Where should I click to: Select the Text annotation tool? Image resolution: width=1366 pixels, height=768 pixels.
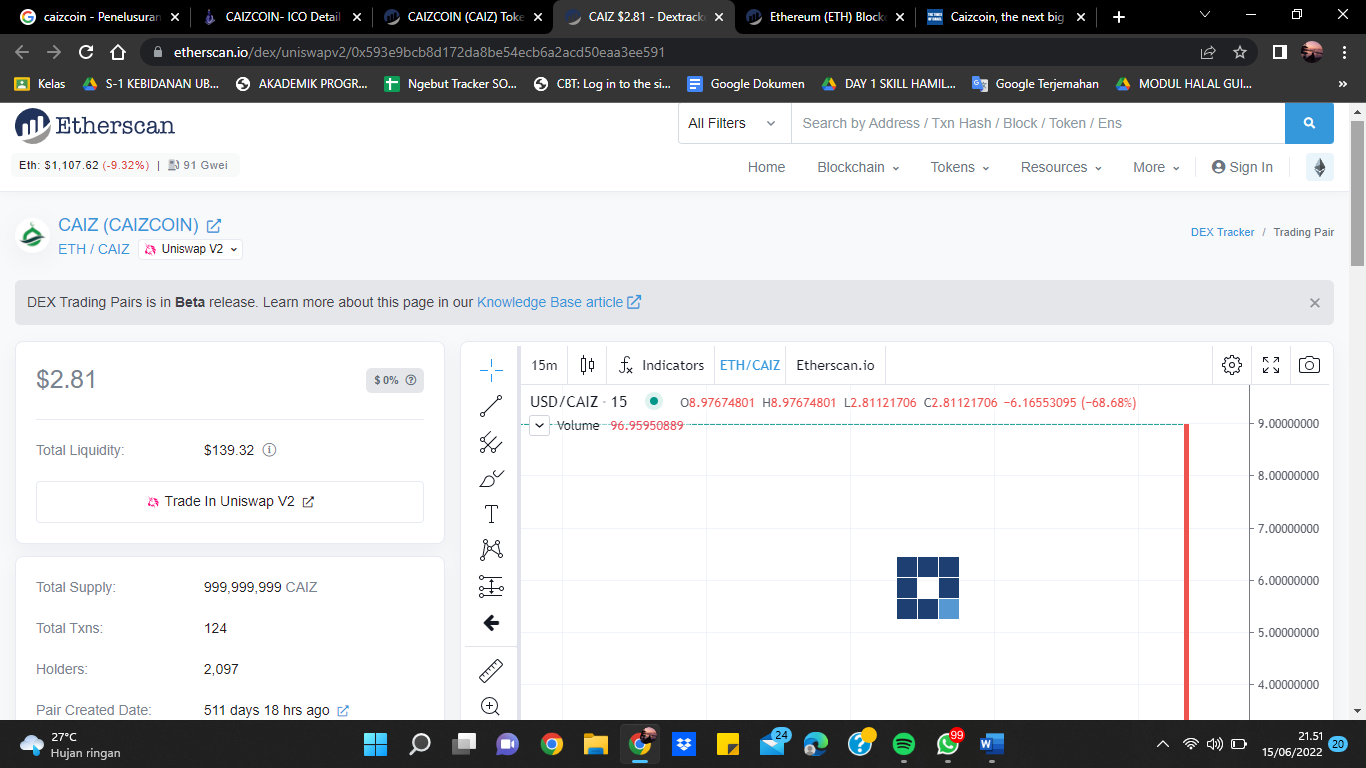pos(491,514)
